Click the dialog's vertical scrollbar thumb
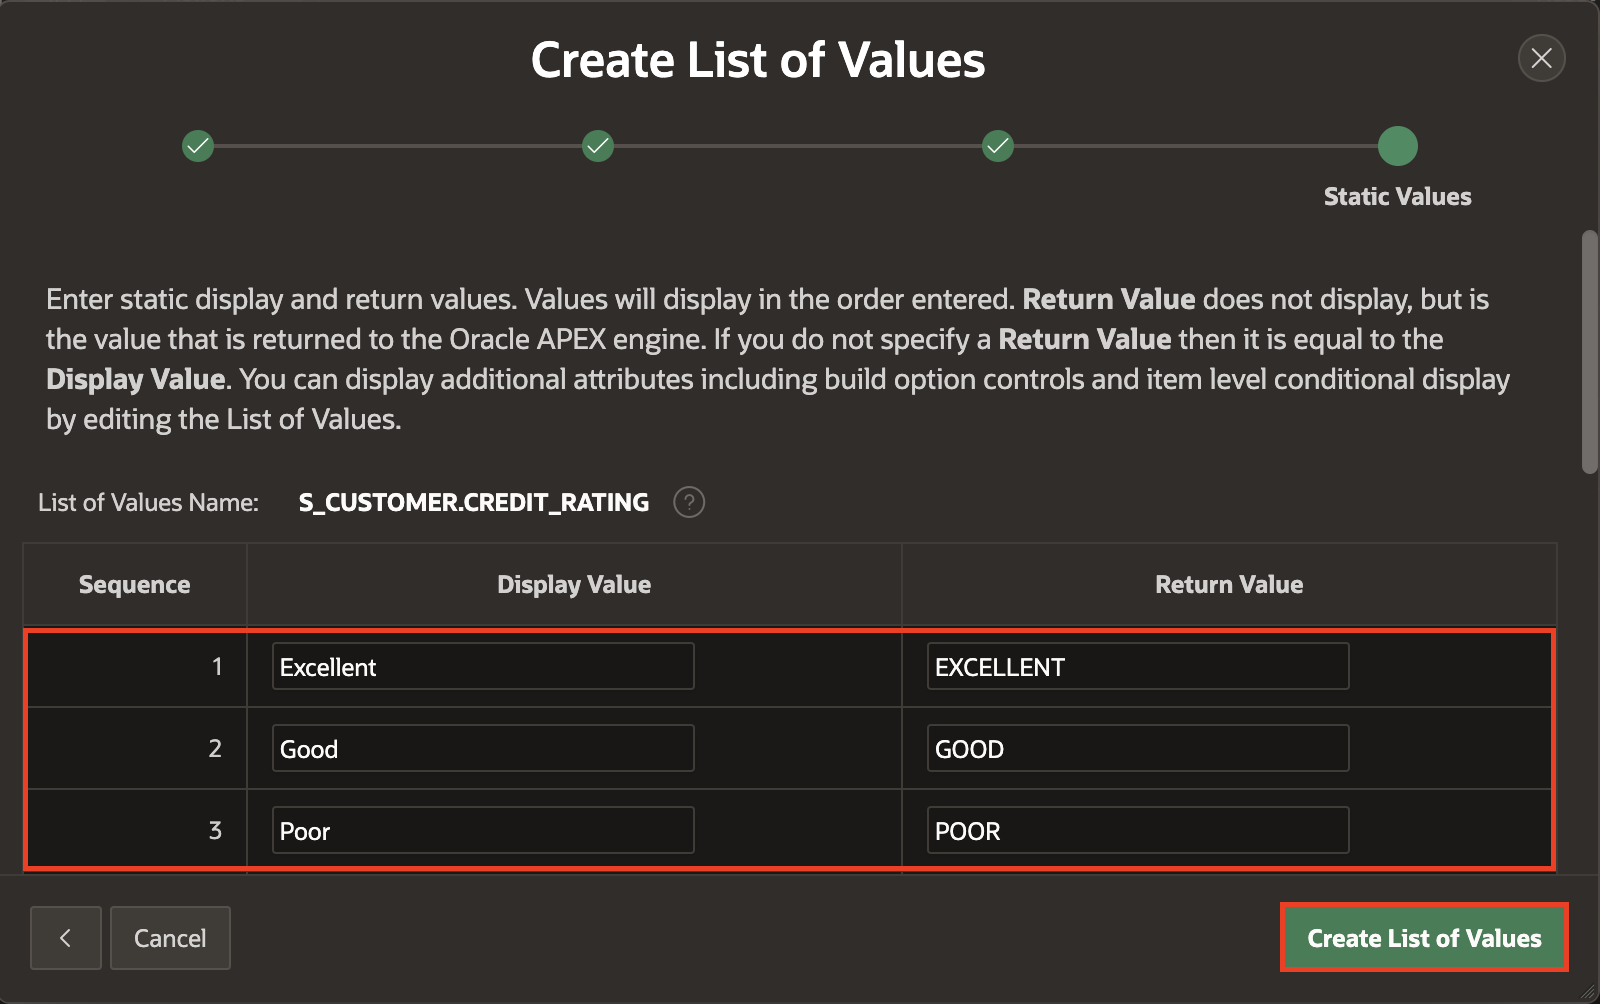Viewport: 1600px width, 1004px height. point(1589,352)
